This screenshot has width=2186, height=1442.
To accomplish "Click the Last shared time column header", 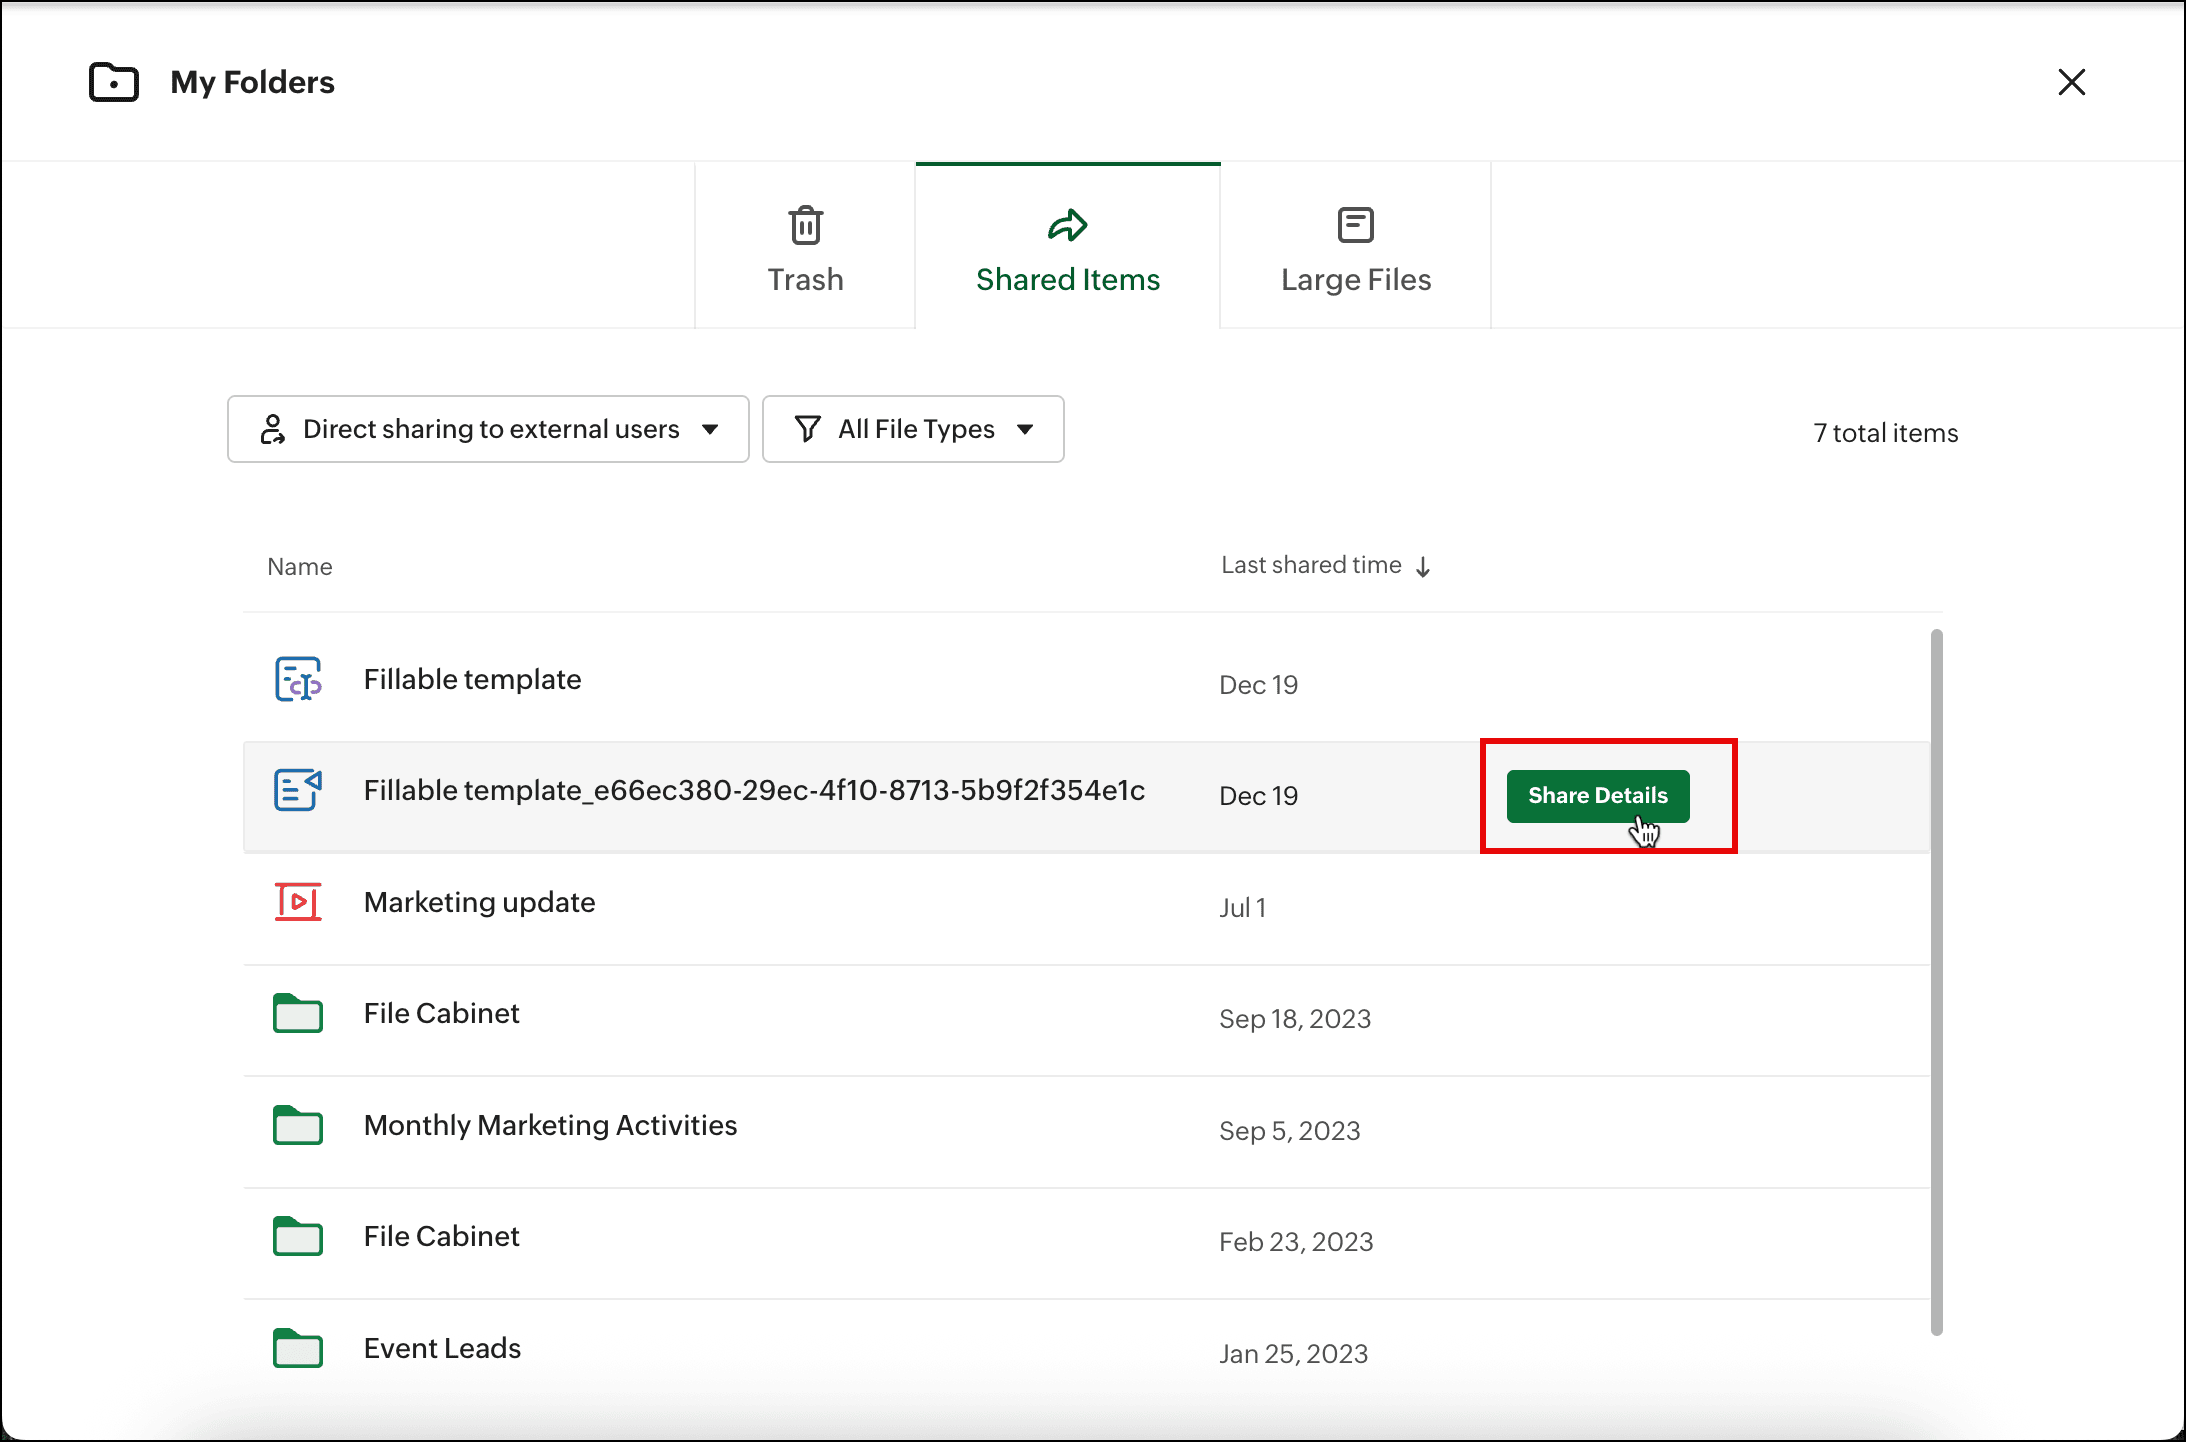I will coord(1311,566).
